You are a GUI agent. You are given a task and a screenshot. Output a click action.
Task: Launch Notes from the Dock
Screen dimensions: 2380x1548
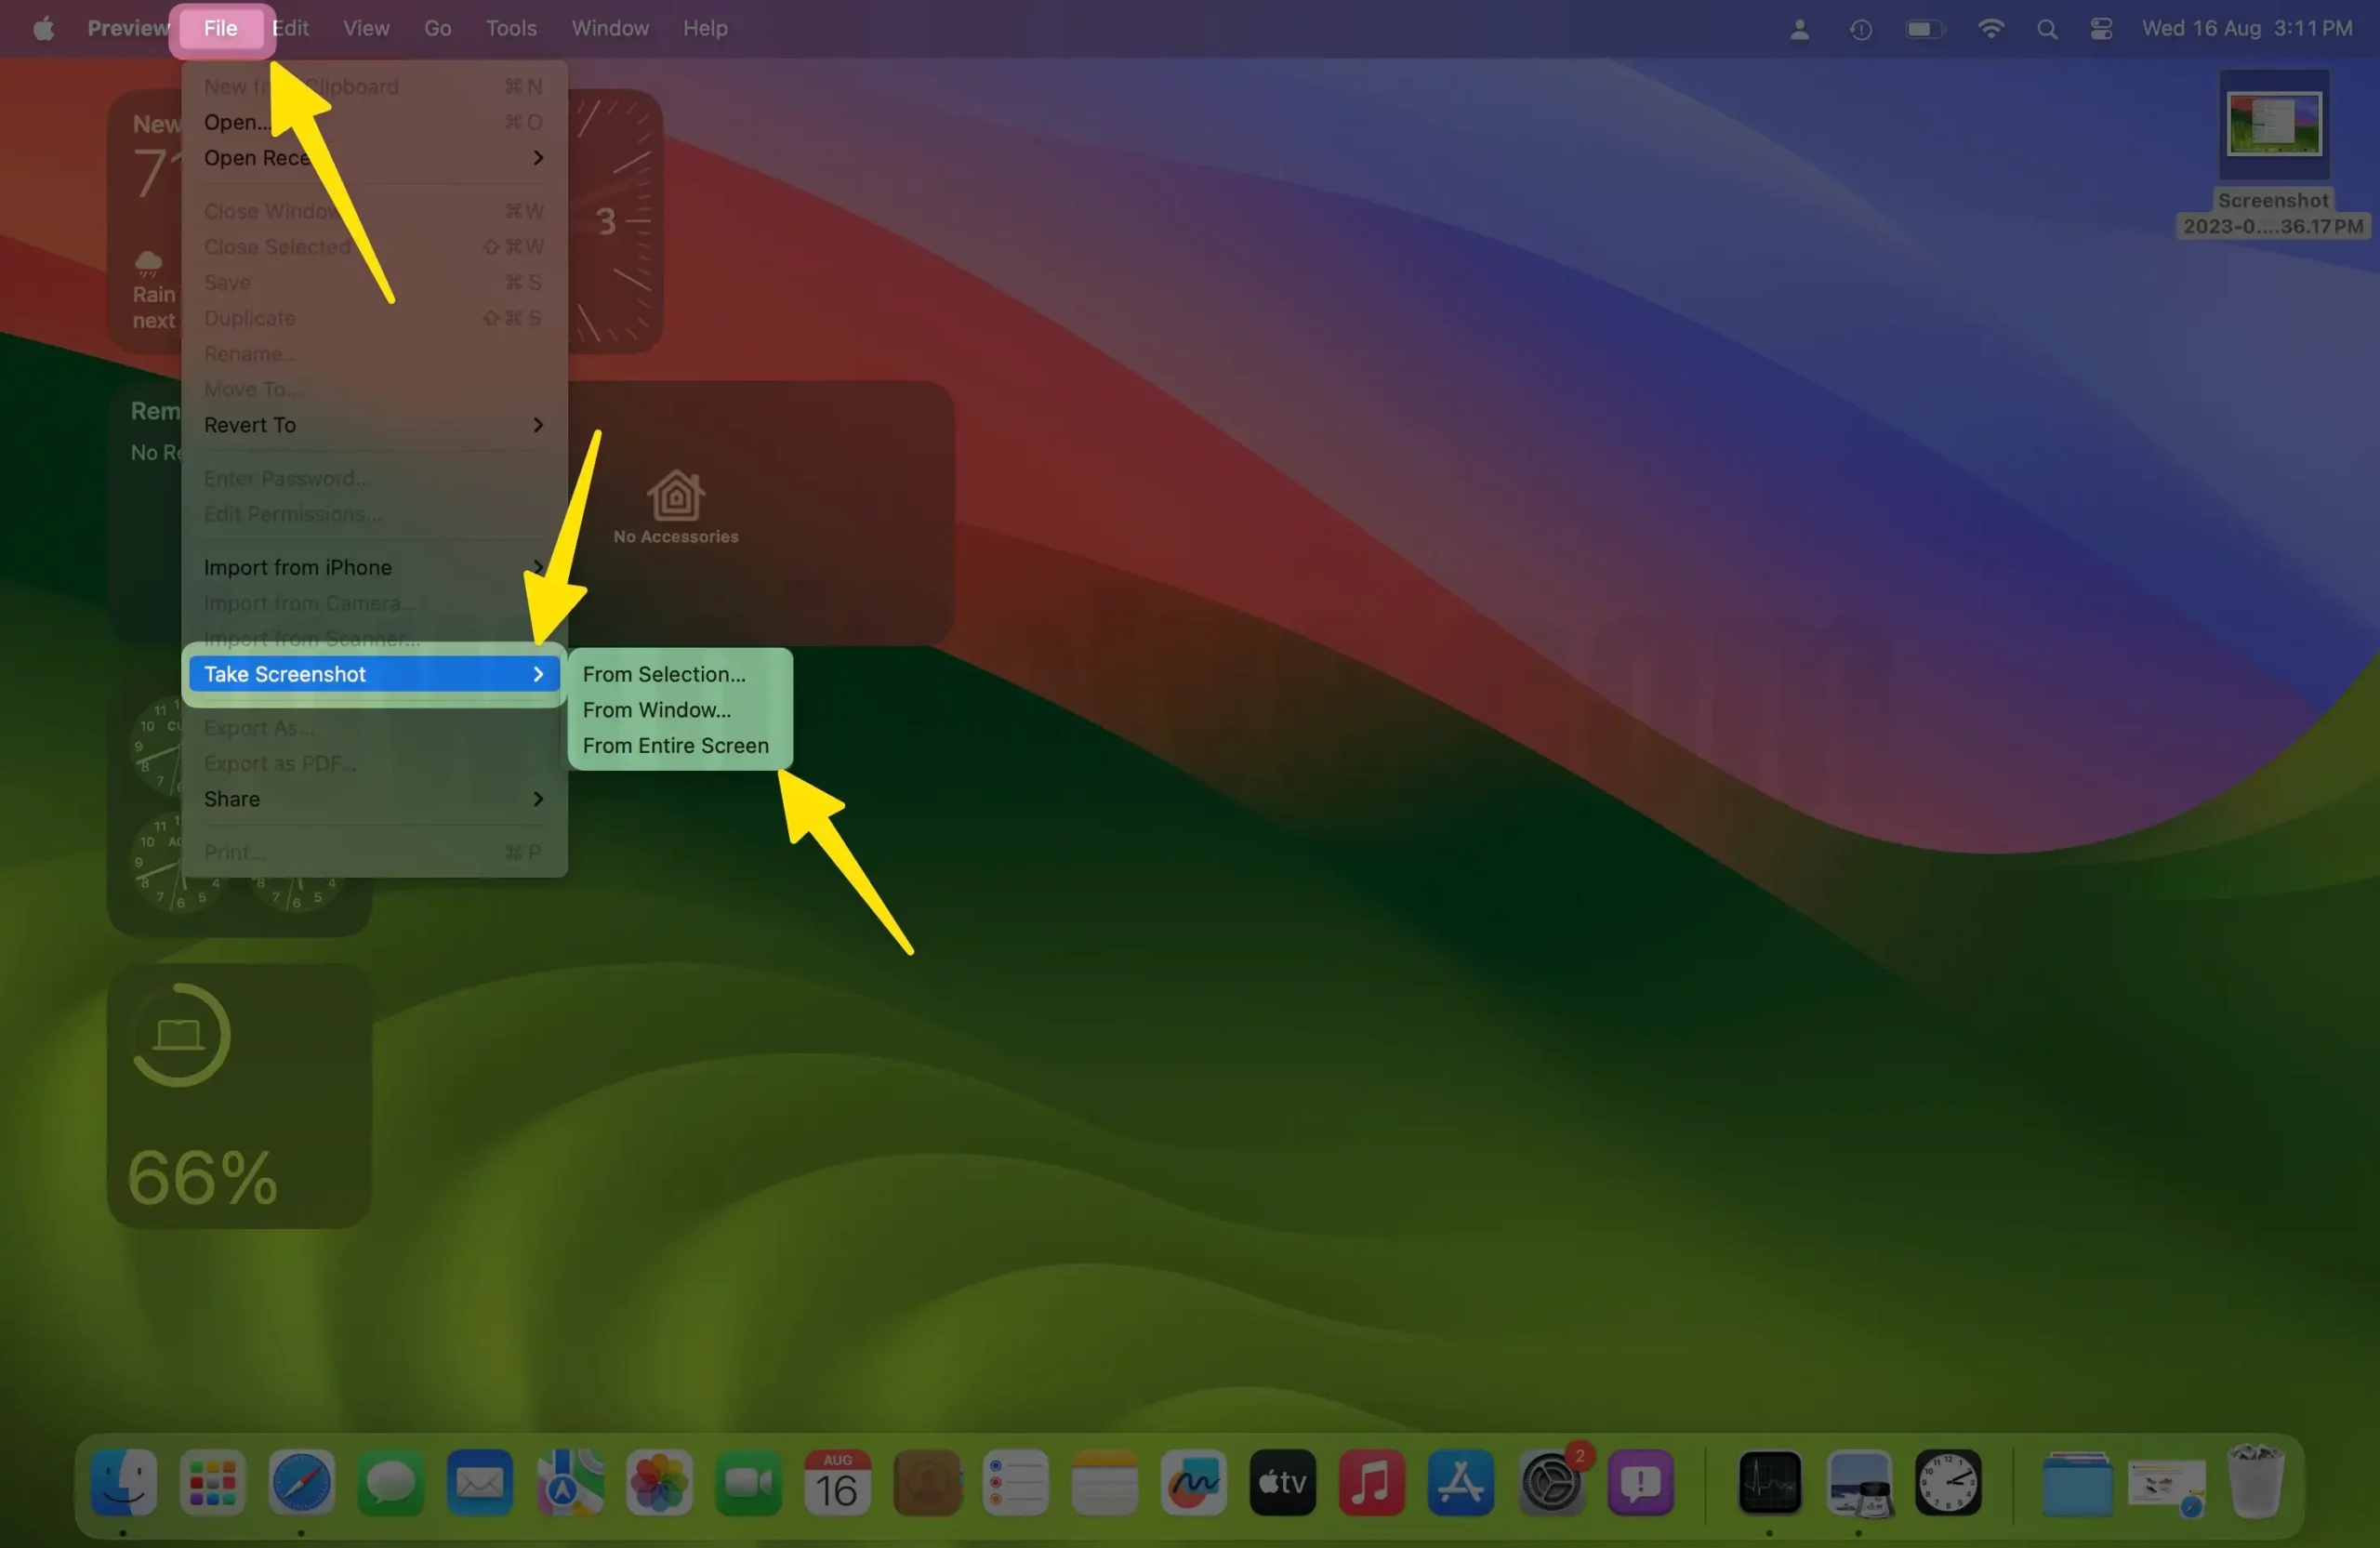[1104, 1482]
